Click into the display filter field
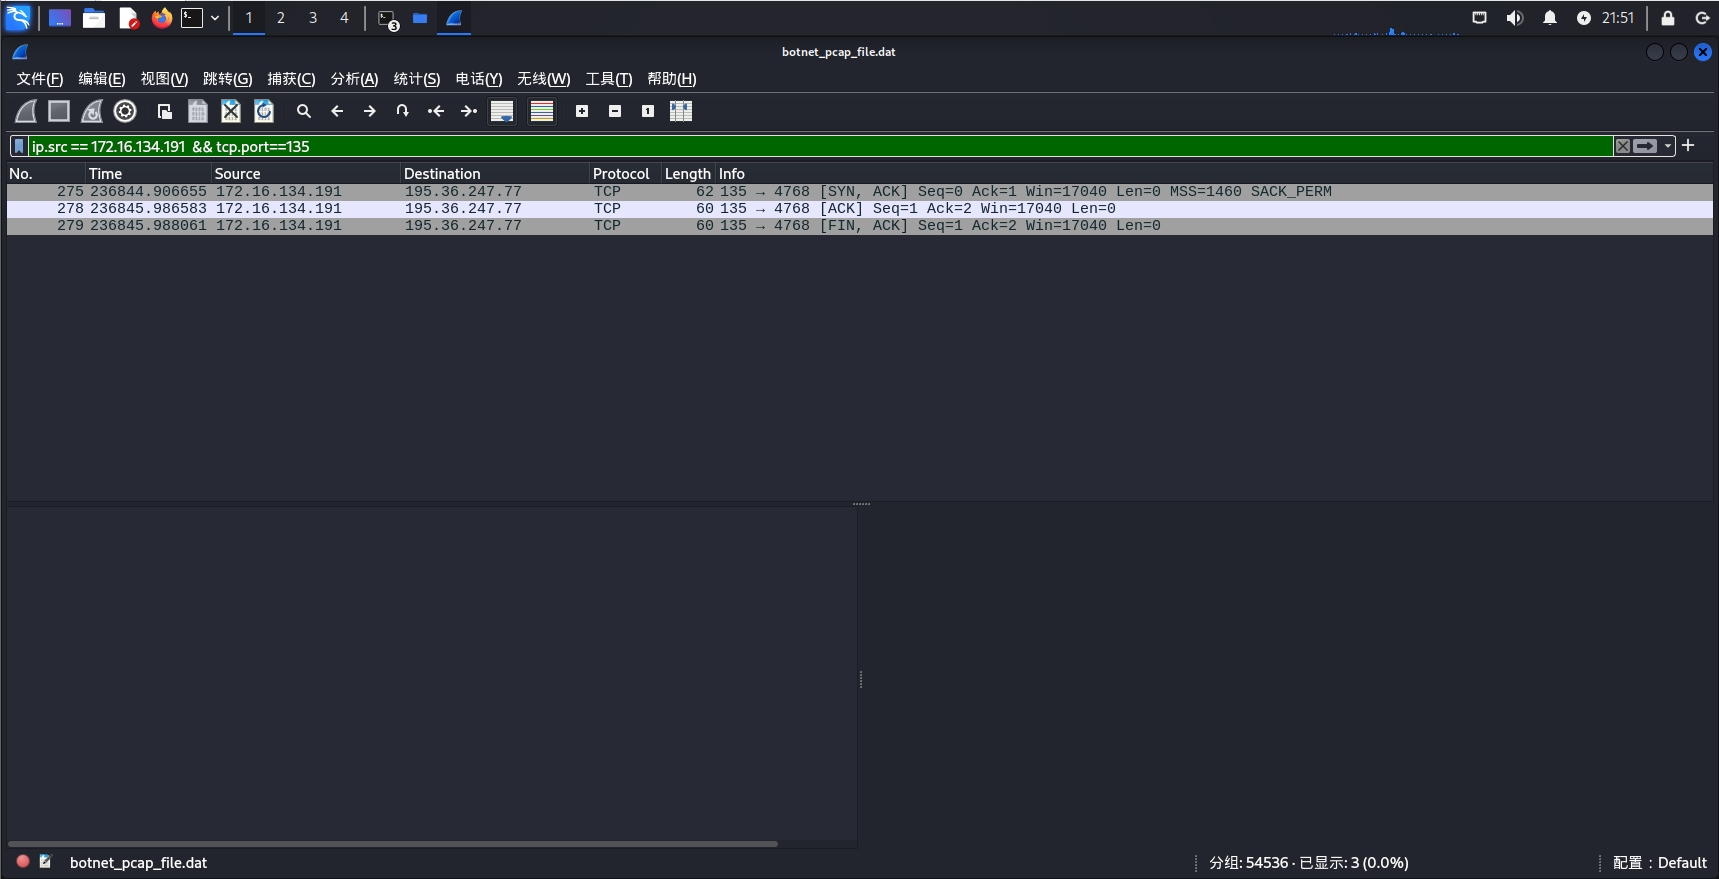Screen dimensions: 1719x879 (x=820, y=146)
